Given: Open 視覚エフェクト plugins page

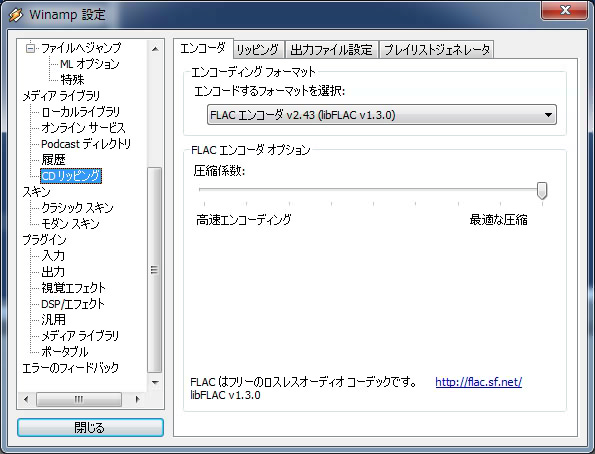Looking at the screenshot, I should click(x=73, y=288).
